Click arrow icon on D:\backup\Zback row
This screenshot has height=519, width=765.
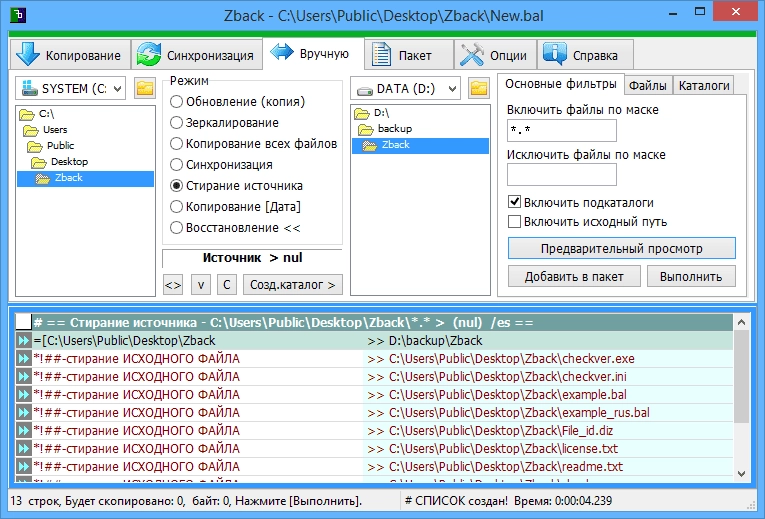pyautogui.click(x=23, y=340)
